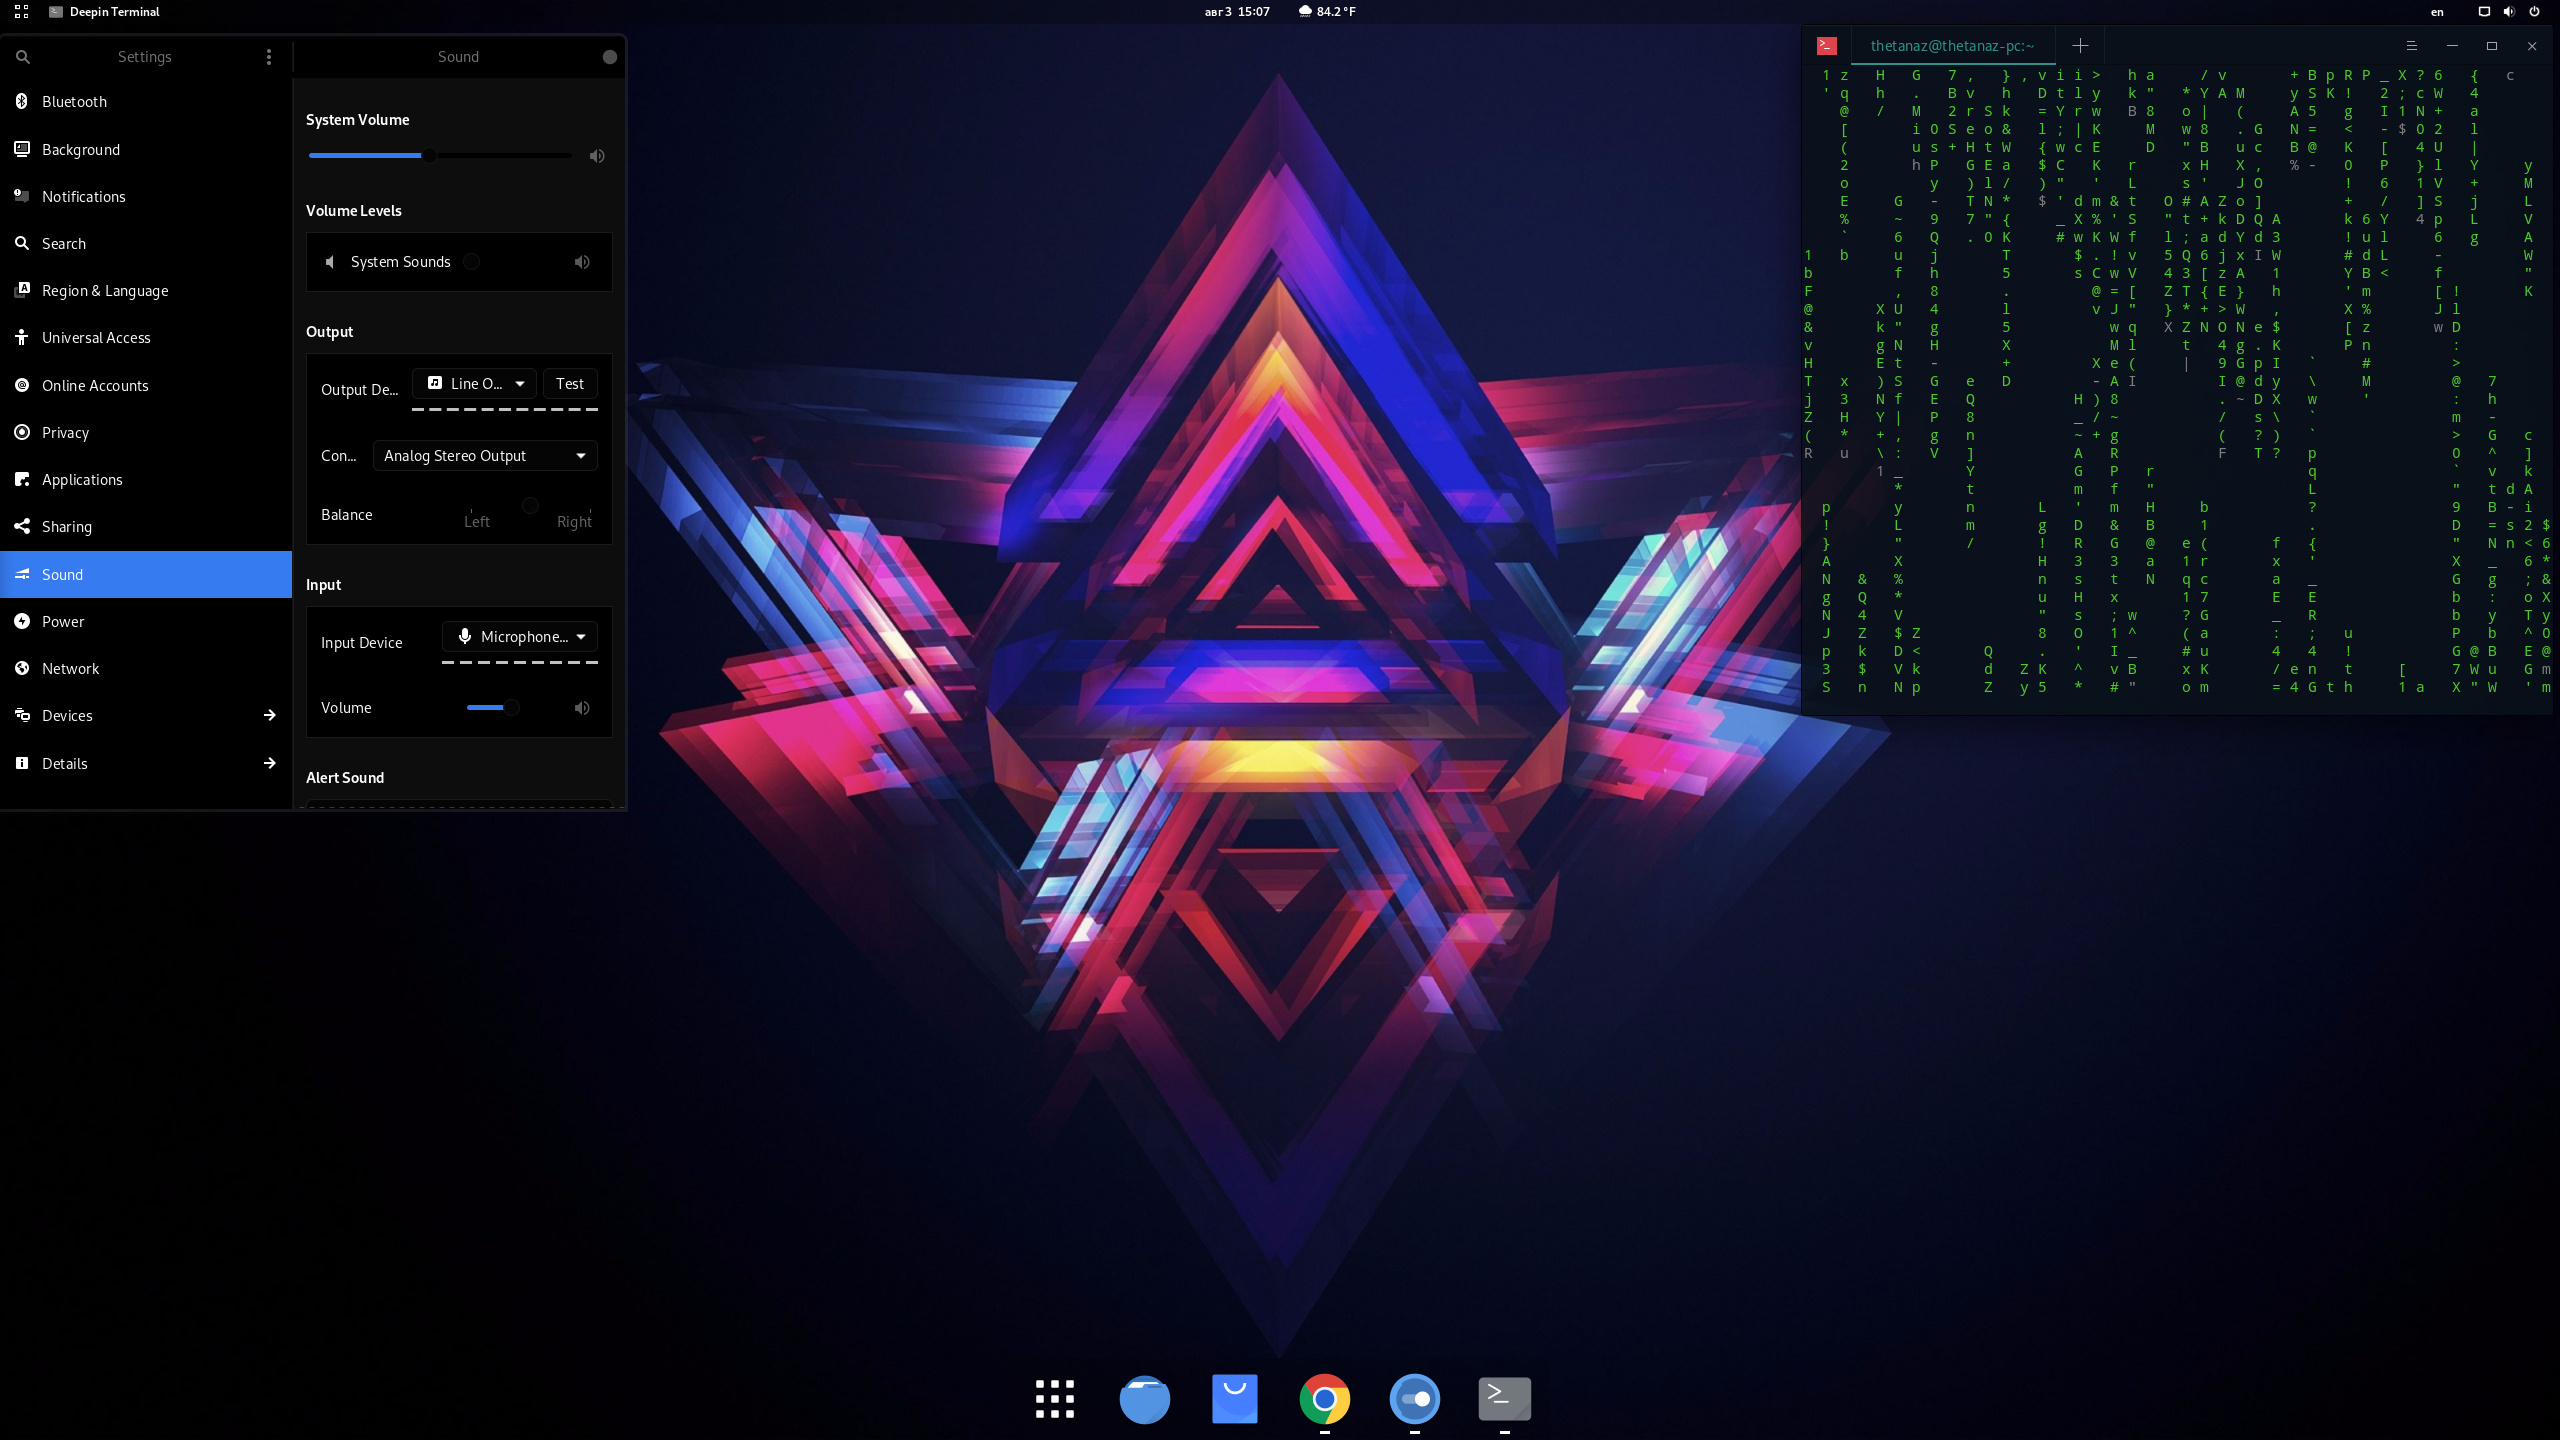The image size is (2560, 1440).
Task: Click Deepin Terminal app menu in top bar
Action: click(104, 12)
